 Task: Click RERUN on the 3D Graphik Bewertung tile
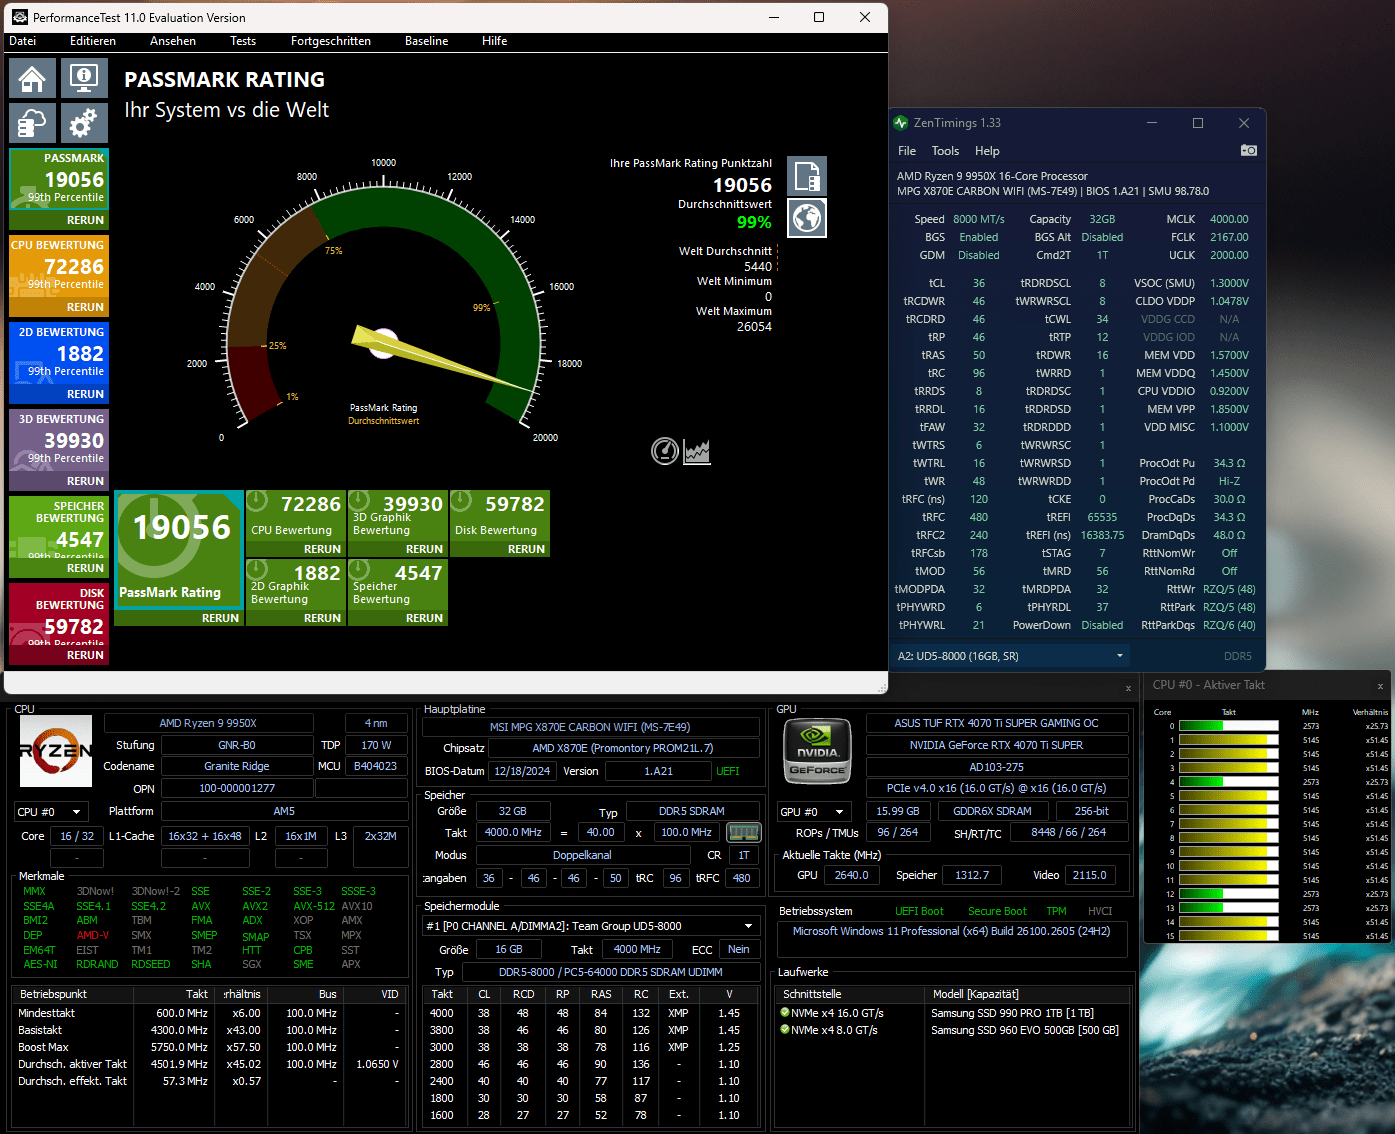coord(424,549)
